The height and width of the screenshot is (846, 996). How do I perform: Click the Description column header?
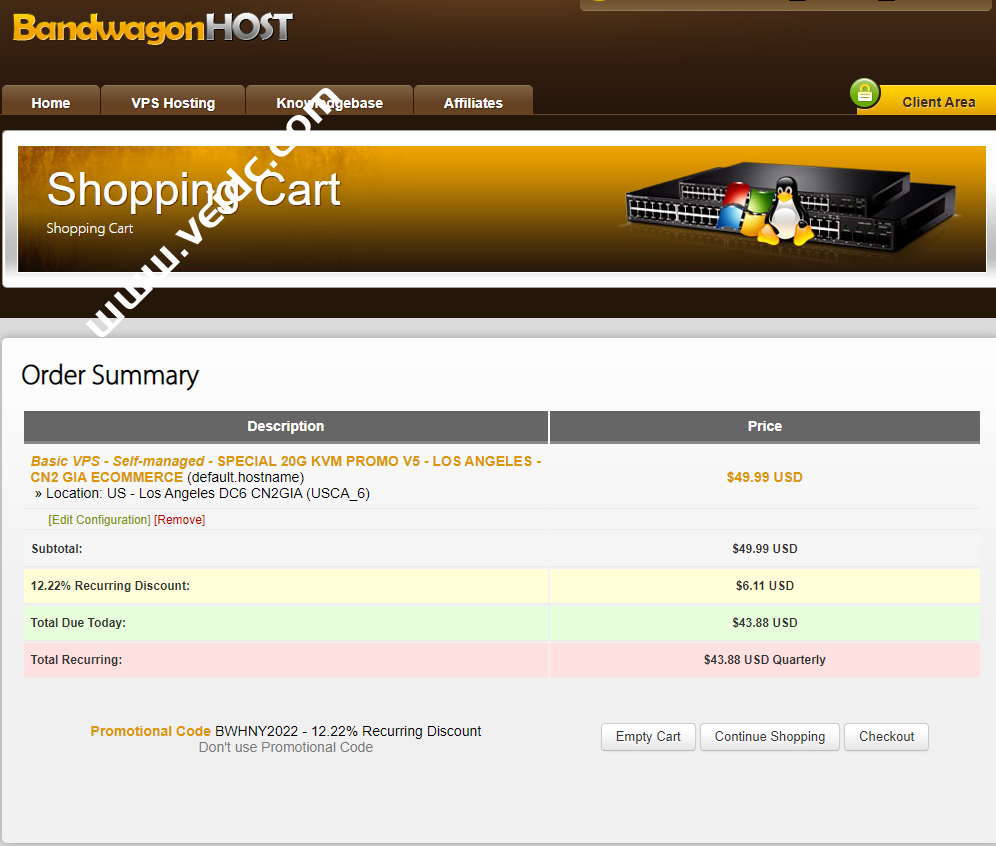point(286,426)
